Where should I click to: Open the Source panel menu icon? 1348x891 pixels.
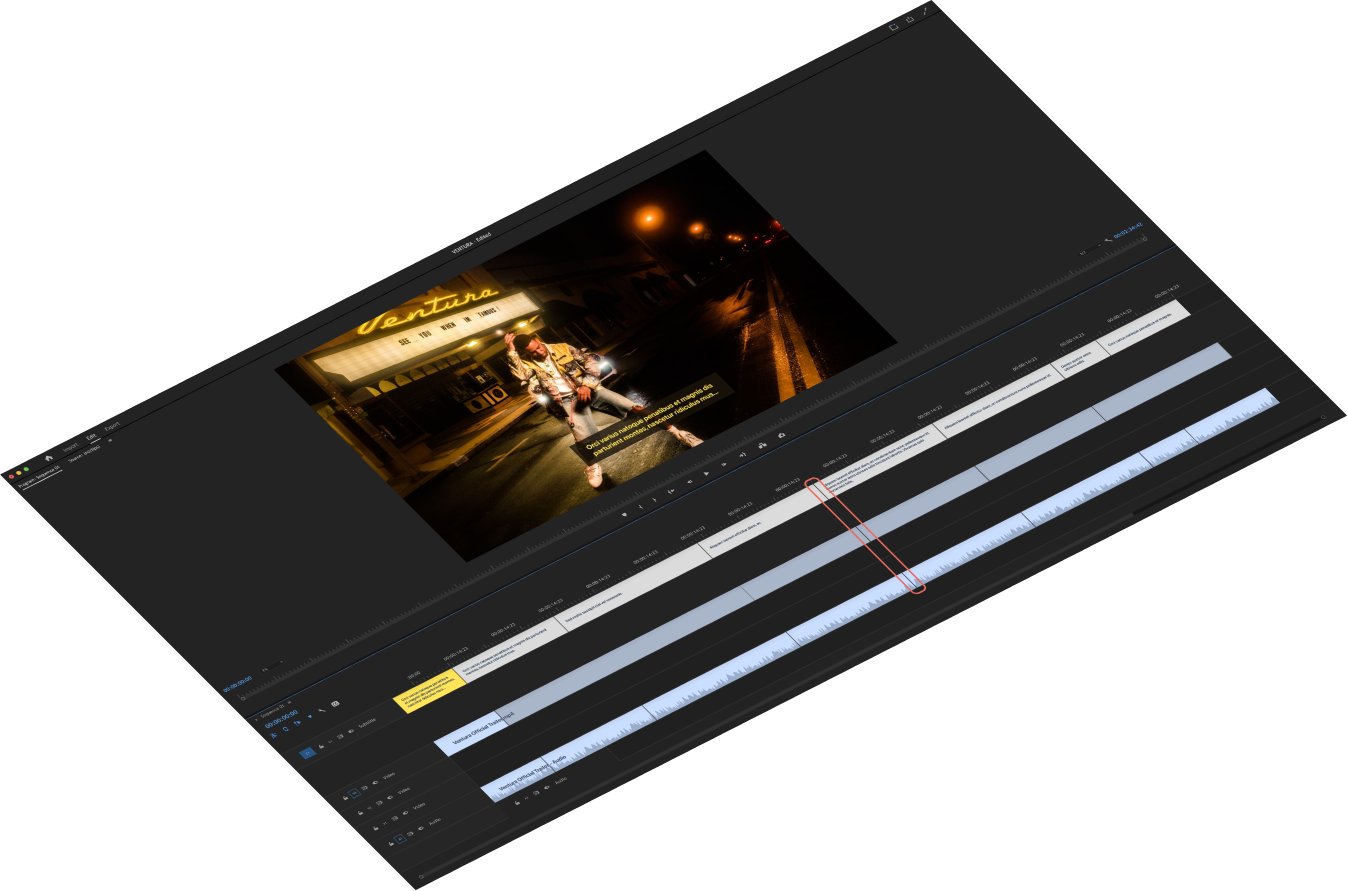[110, 440]
